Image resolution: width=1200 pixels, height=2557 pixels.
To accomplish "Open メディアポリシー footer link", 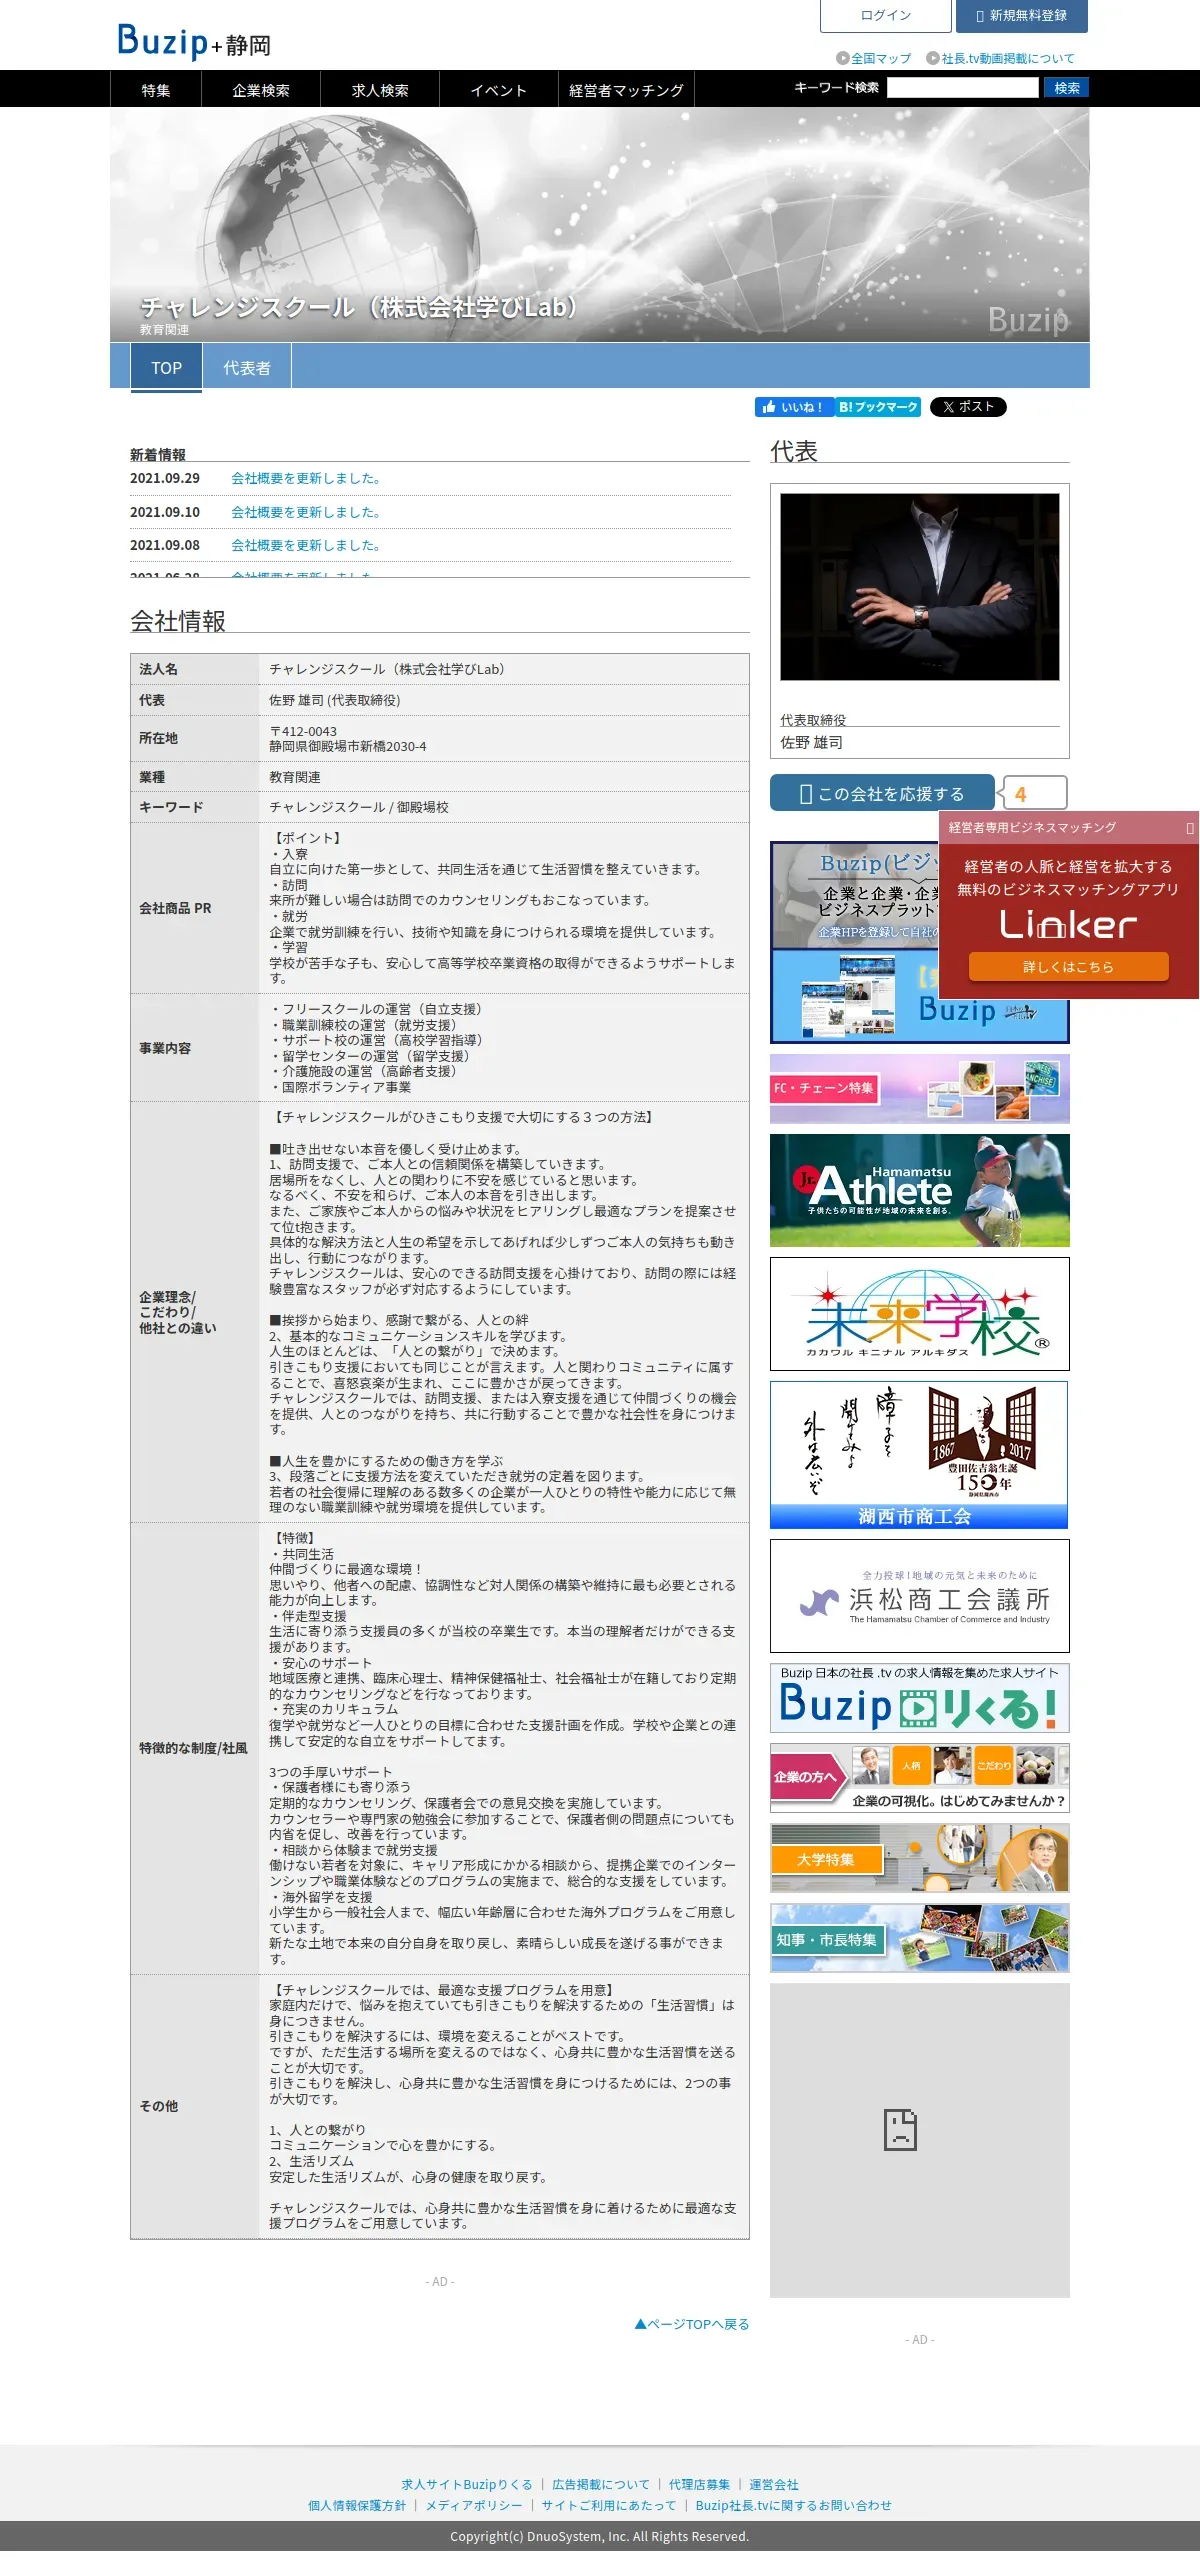I will pos(474,2505).
